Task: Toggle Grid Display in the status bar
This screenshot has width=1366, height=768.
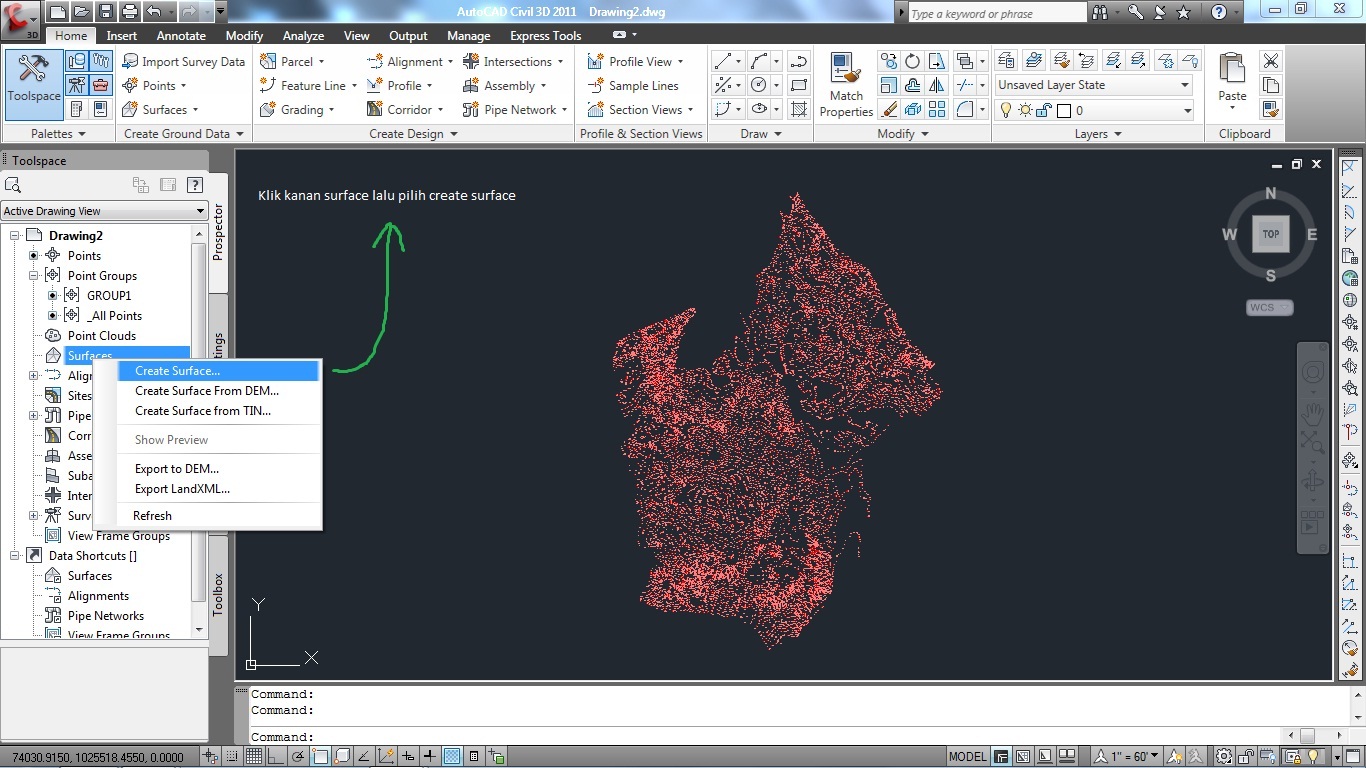Action: click(253, 755)
